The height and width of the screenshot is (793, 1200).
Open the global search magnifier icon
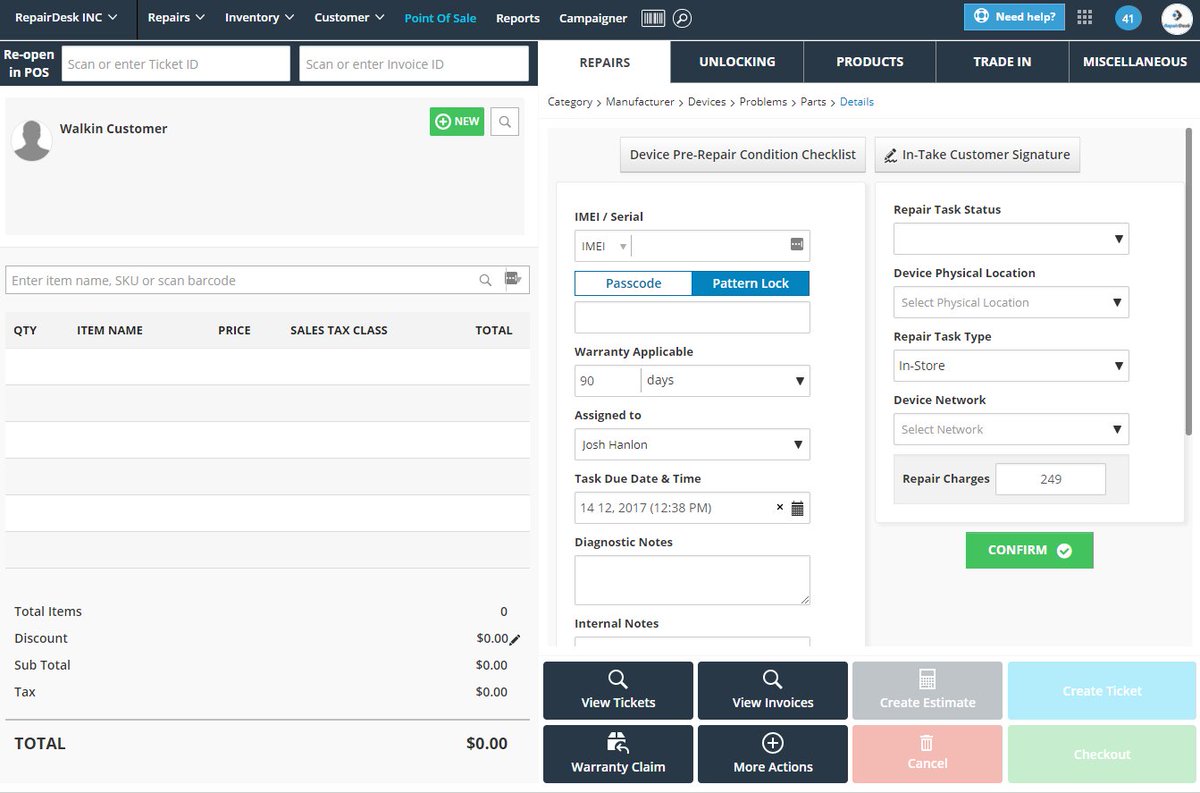[681, 18]
